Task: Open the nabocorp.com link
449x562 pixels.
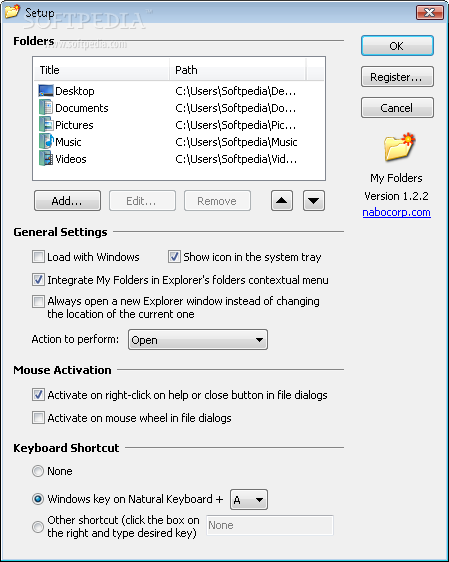Action: 396,212
